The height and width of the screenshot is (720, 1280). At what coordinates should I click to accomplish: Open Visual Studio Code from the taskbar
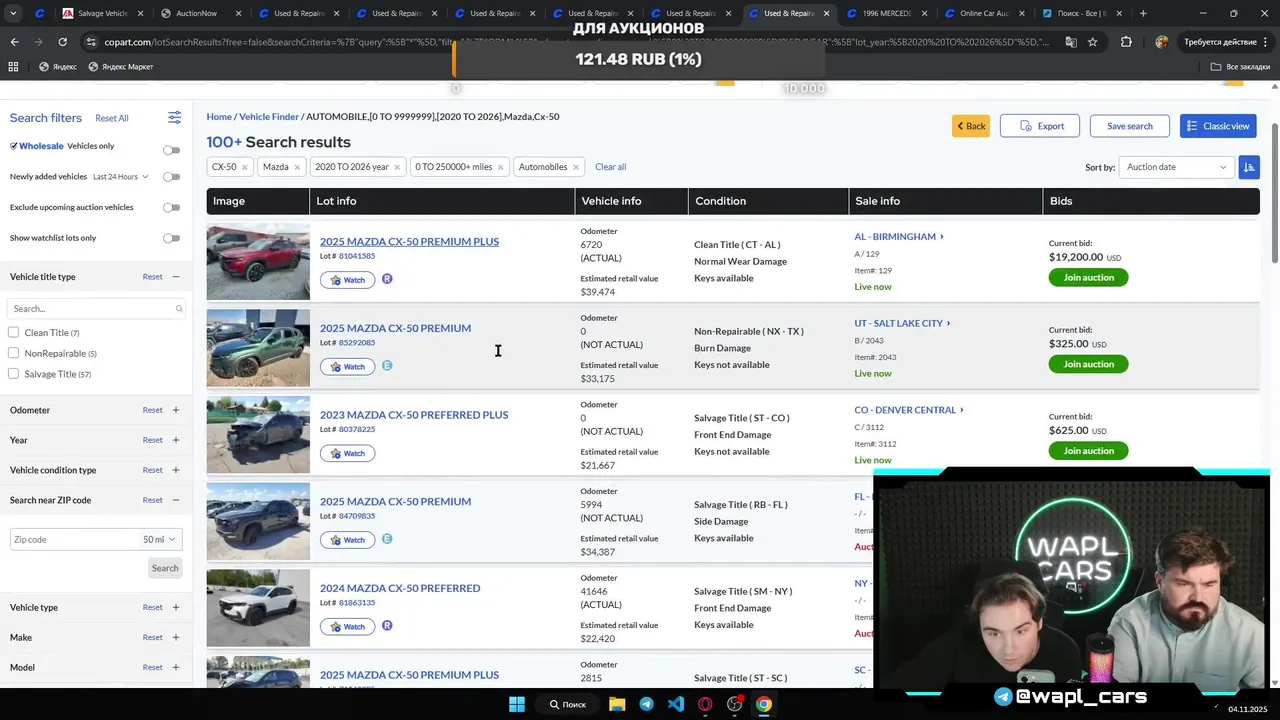click(676, 704)
